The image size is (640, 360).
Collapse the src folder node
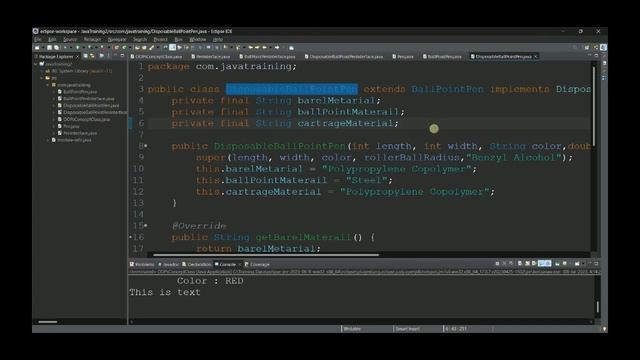42,78
